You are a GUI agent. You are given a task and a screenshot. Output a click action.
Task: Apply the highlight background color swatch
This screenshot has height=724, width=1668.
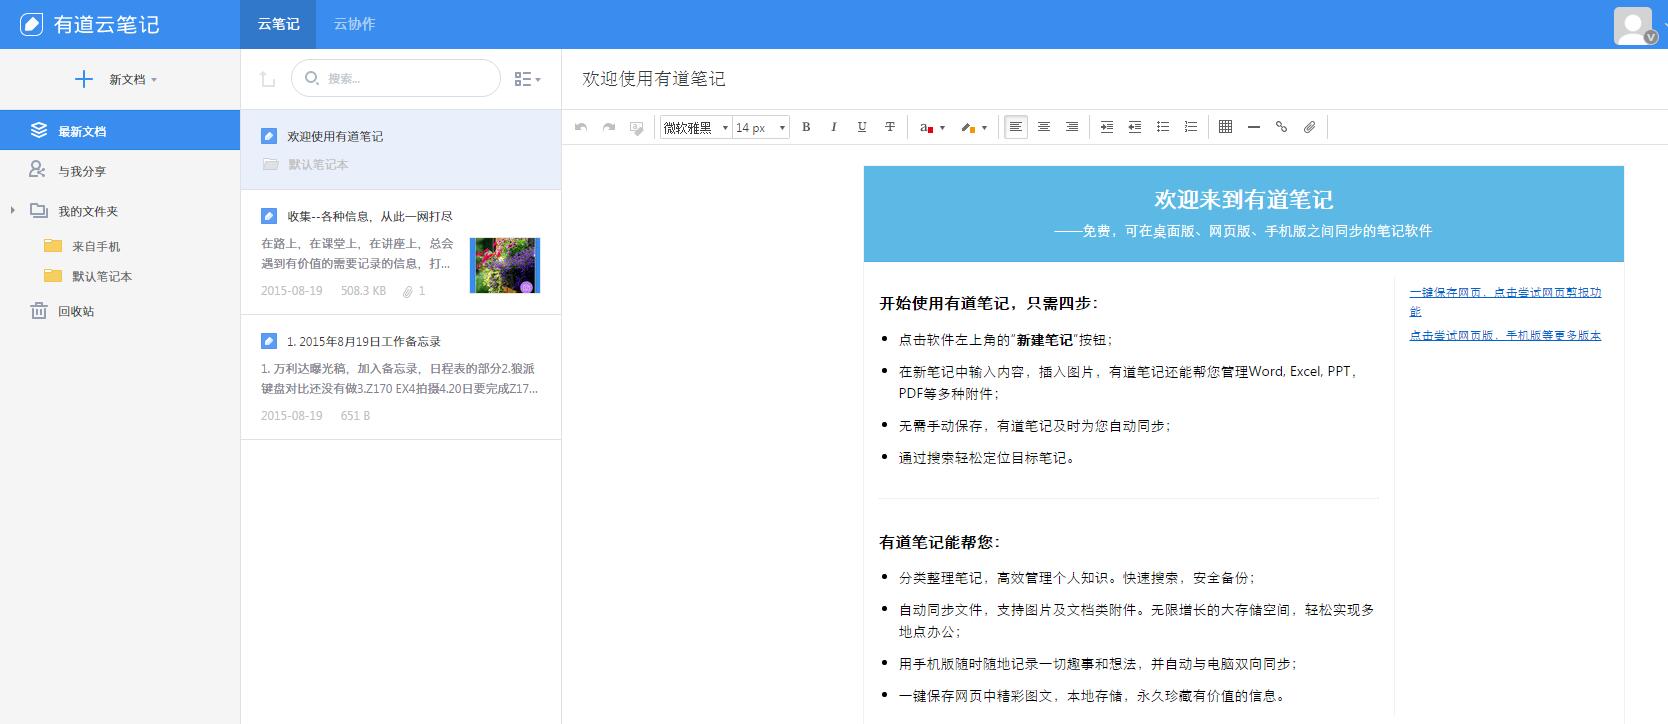[967, 127]
